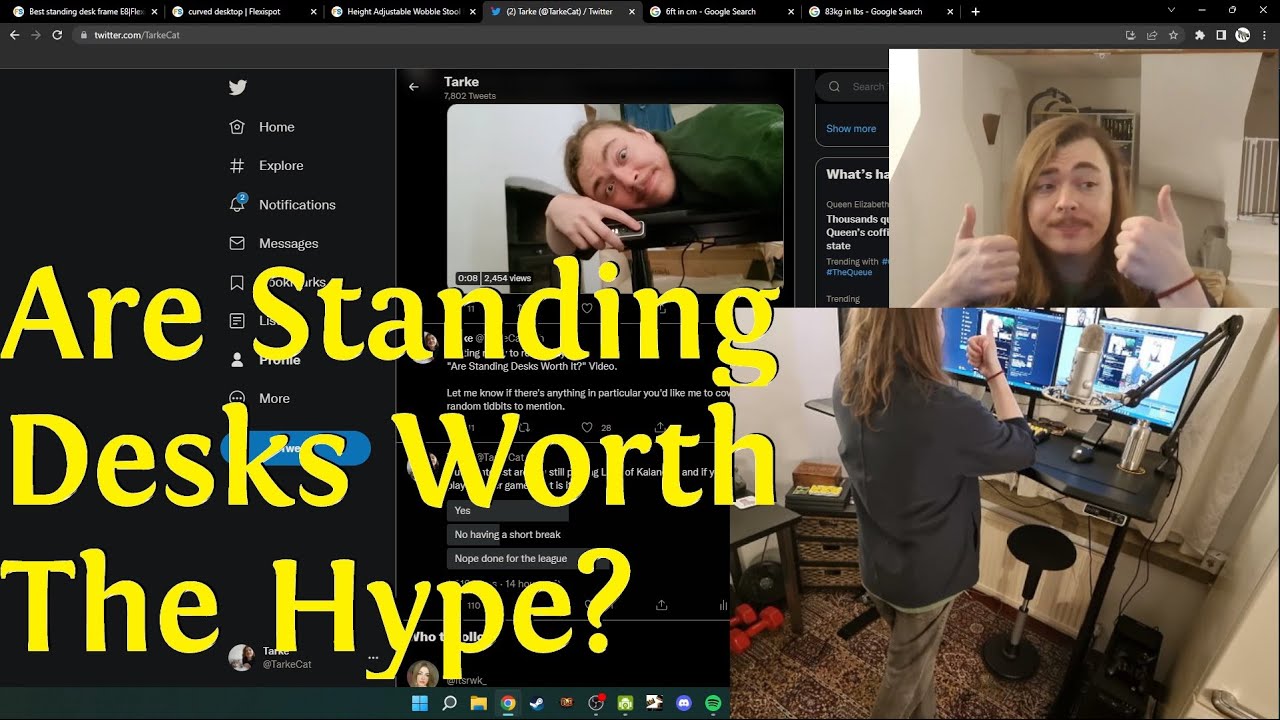The image size is (1280, 720).
Task: Select the Yes poll option
Action: pyautogui.click(x=507, y=510)
